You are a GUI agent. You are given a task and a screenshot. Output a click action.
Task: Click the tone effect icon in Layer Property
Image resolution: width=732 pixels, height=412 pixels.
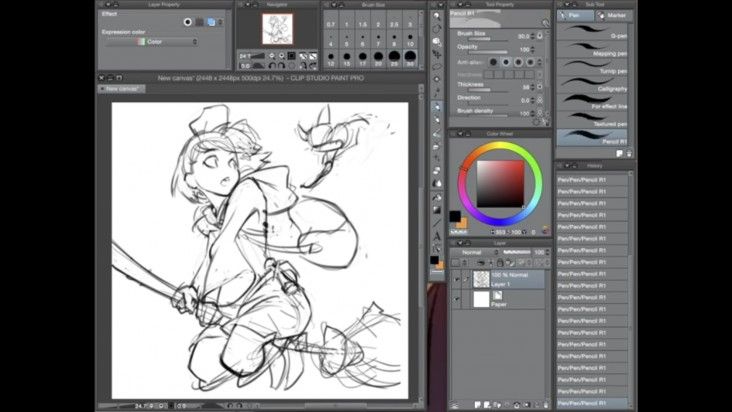click(199, 22)
